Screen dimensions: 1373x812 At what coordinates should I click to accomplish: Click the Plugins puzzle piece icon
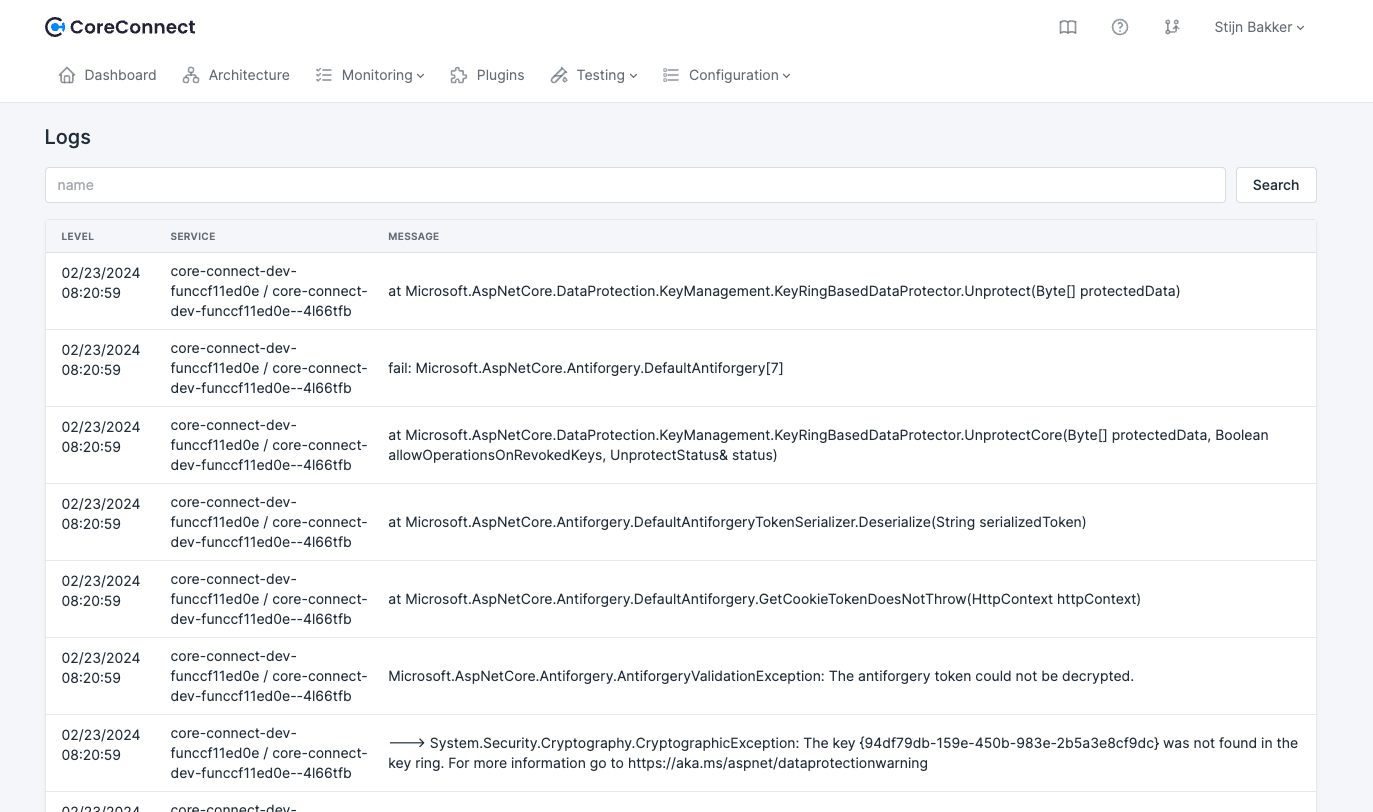pos(459,75)
